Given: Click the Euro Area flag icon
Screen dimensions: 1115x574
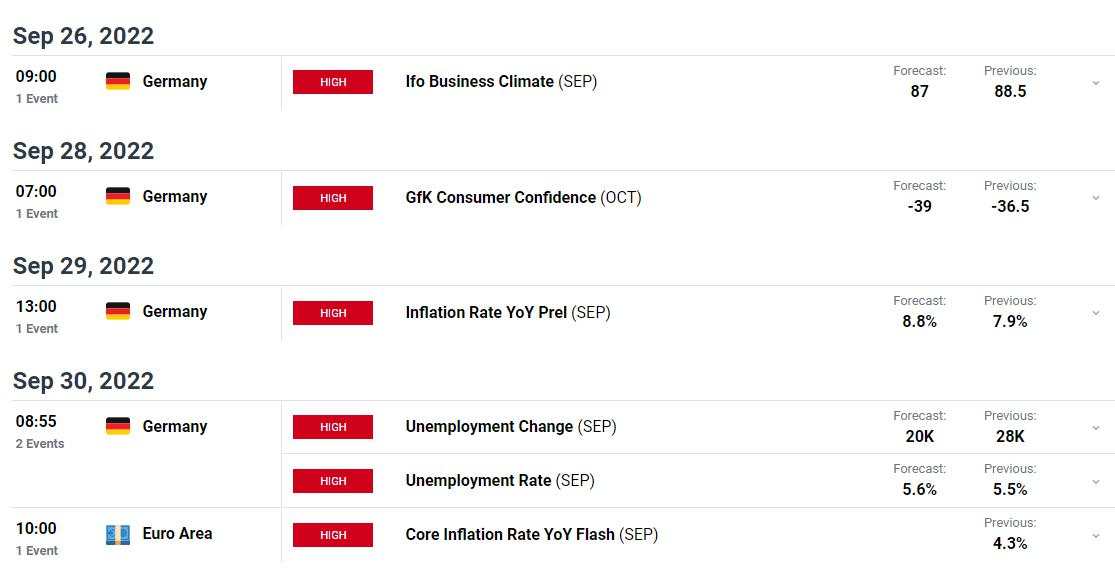Looking at the screenshot, I should (118, 535).
